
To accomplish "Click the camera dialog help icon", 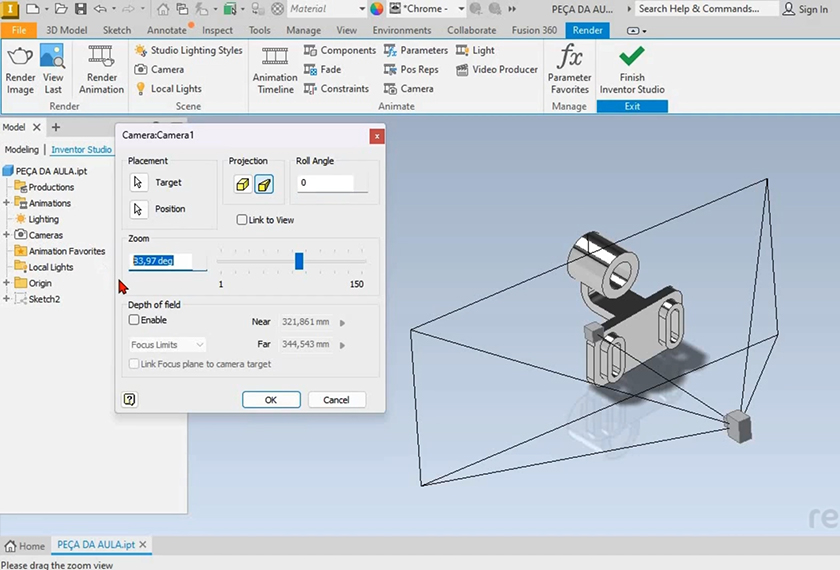I will (x=130, y=399).
